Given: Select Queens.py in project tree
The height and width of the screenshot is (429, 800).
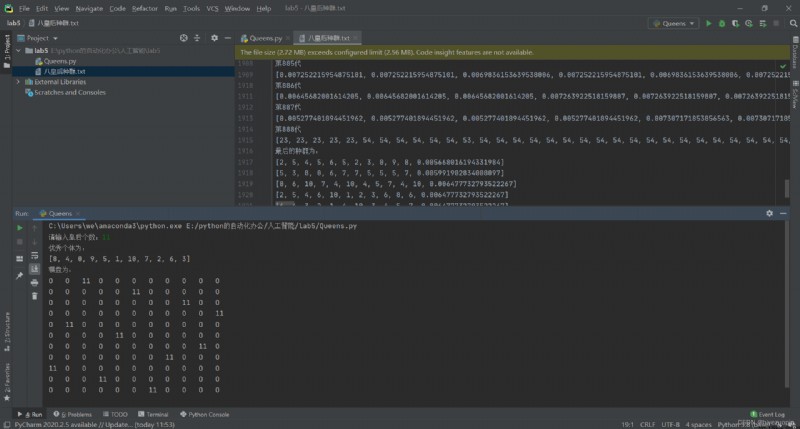Looking at the screenshot, I should click(x=55, y=61).
